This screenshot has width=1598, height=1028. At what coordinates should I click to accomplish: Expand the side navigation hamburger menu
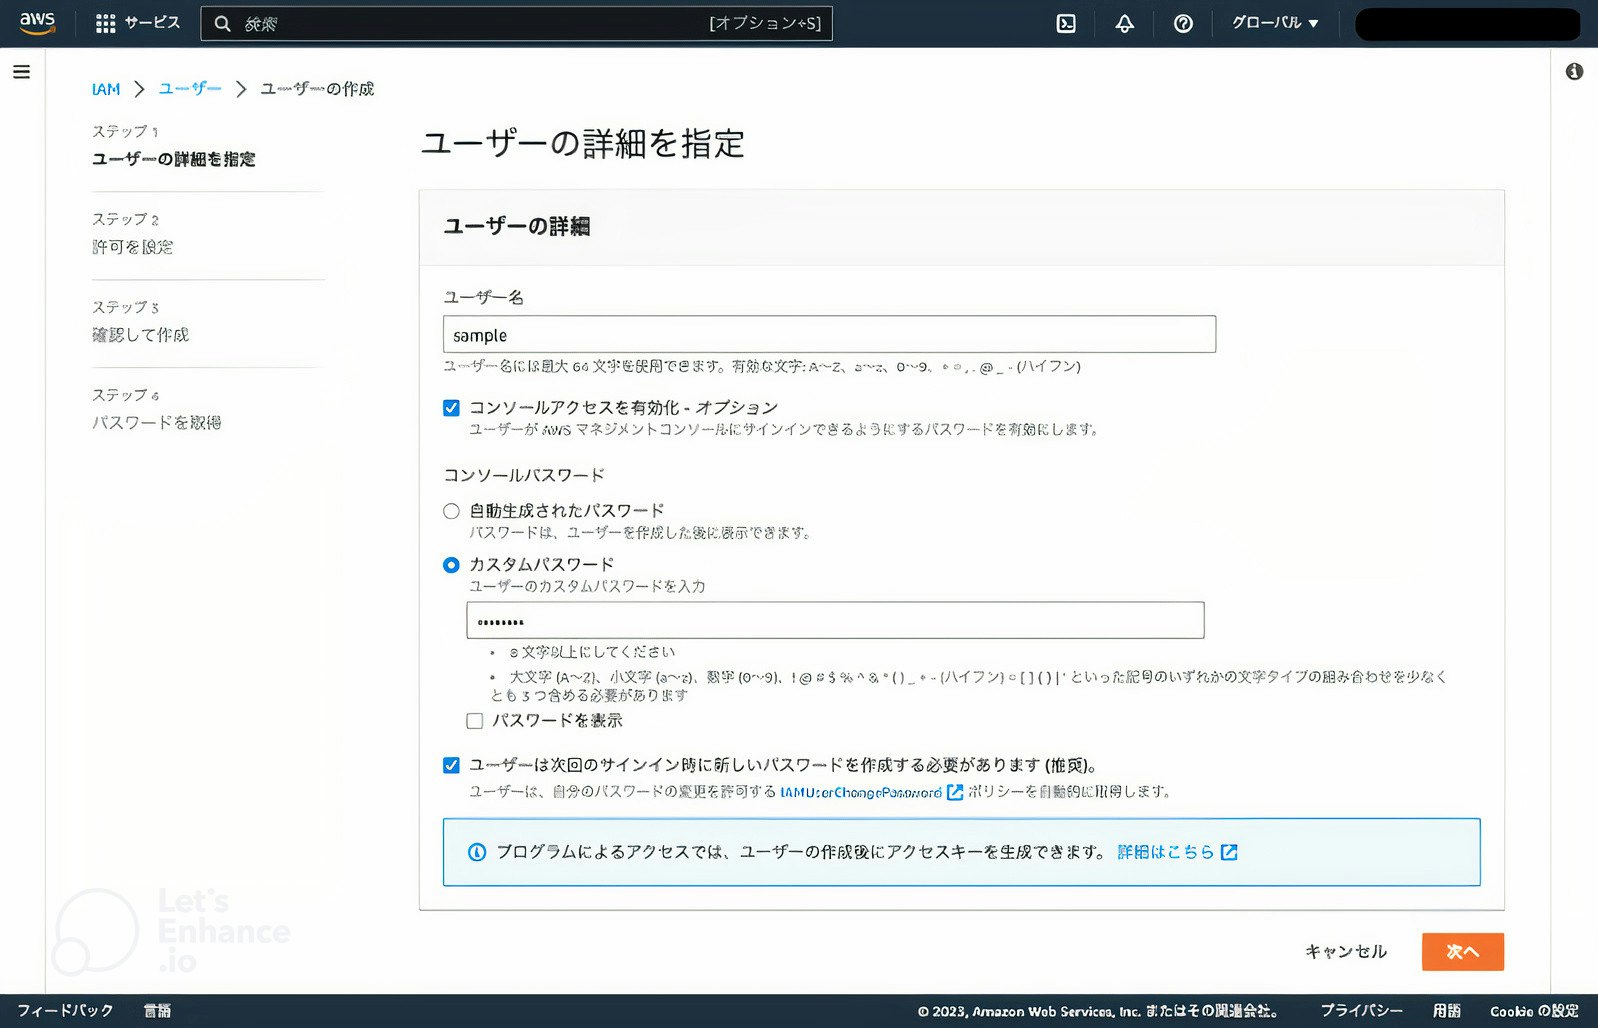point(21,72)
